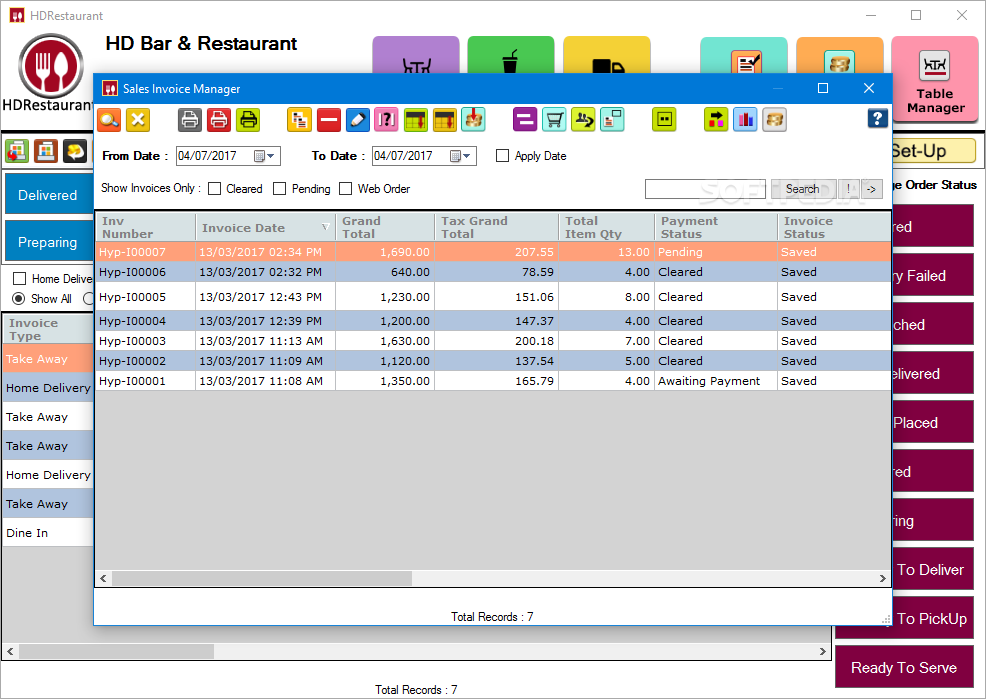Tick the Cleared invoices filter checkbox
This screenshot has height=699, width=986.
pos(214,189)
